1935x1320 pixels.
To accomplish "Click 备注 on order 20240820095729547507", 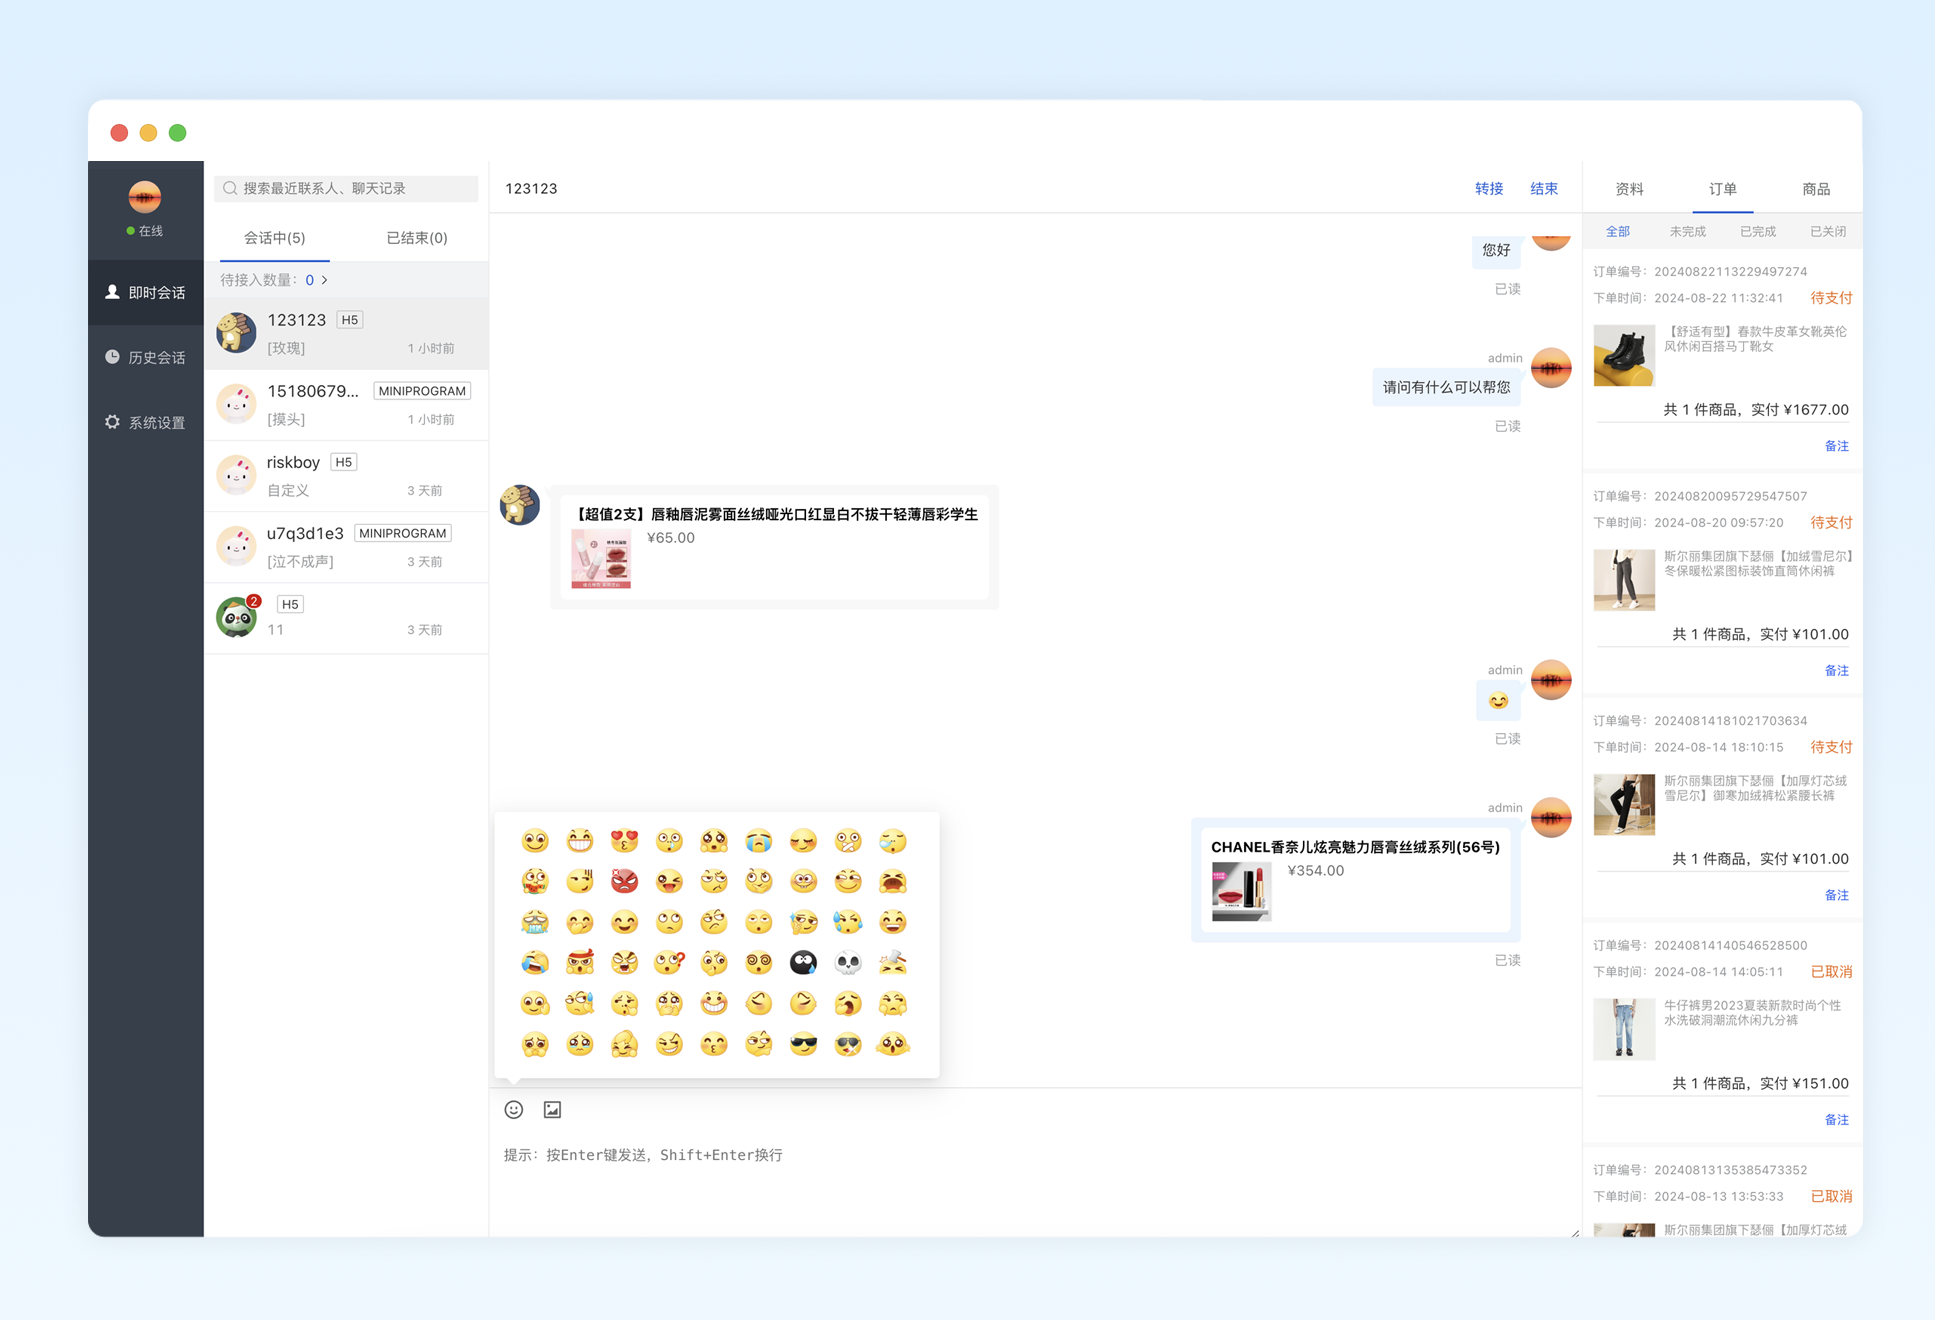I will pyautogui.click(x=1836, y=671).
